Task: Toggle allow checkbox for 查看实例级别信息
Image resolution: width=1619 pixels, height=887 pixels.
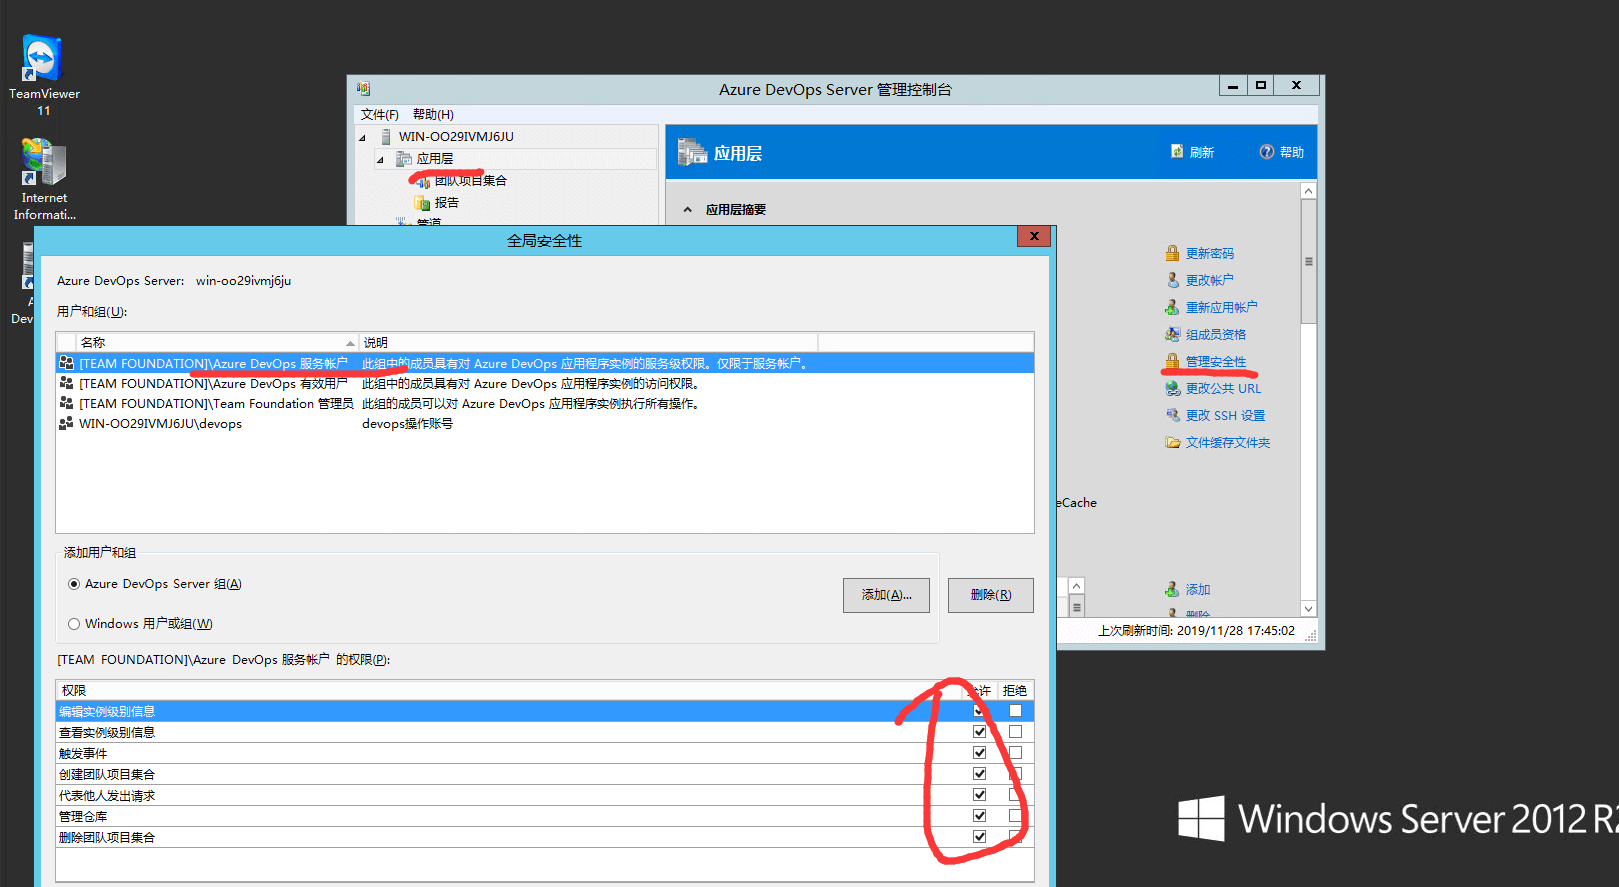Action: click(979, 732)
